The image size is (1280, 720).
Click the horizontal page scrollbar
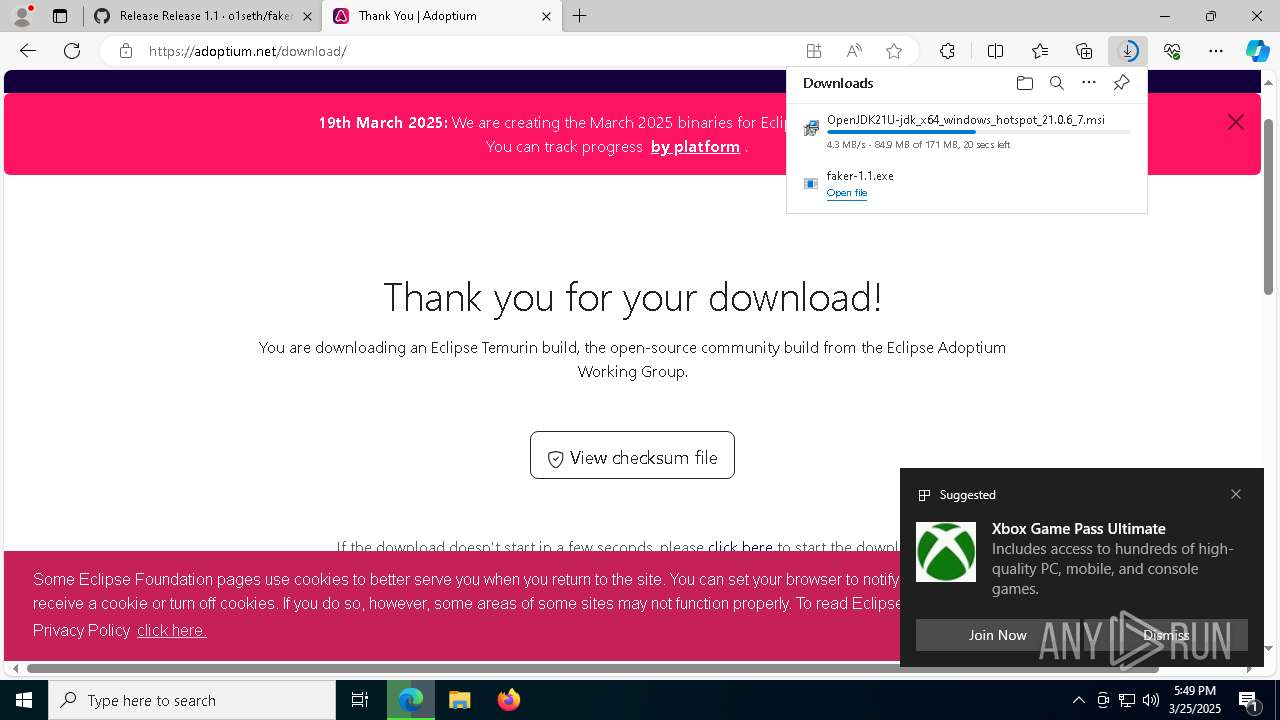click(592, 668)
